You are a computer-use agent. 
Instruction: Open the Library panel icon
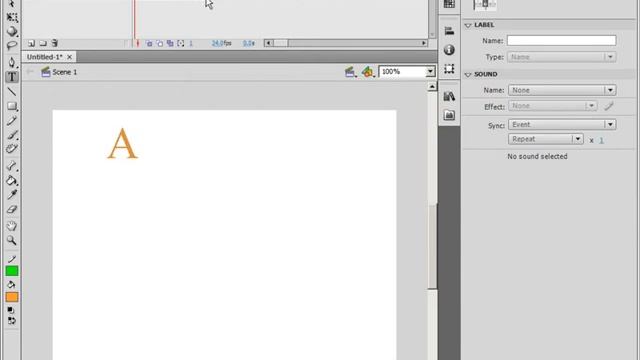tap(449, 96)
